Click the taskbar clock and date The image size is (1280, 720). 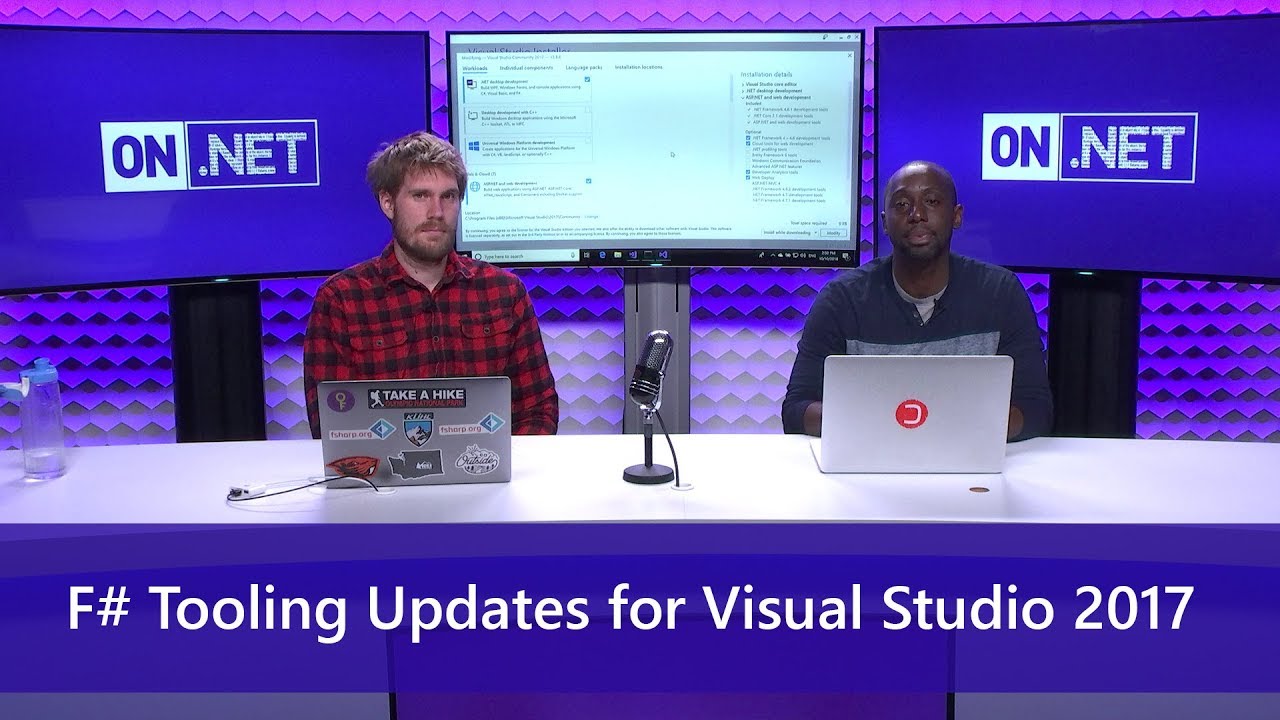pyautogui.click(x=828, y=256)
